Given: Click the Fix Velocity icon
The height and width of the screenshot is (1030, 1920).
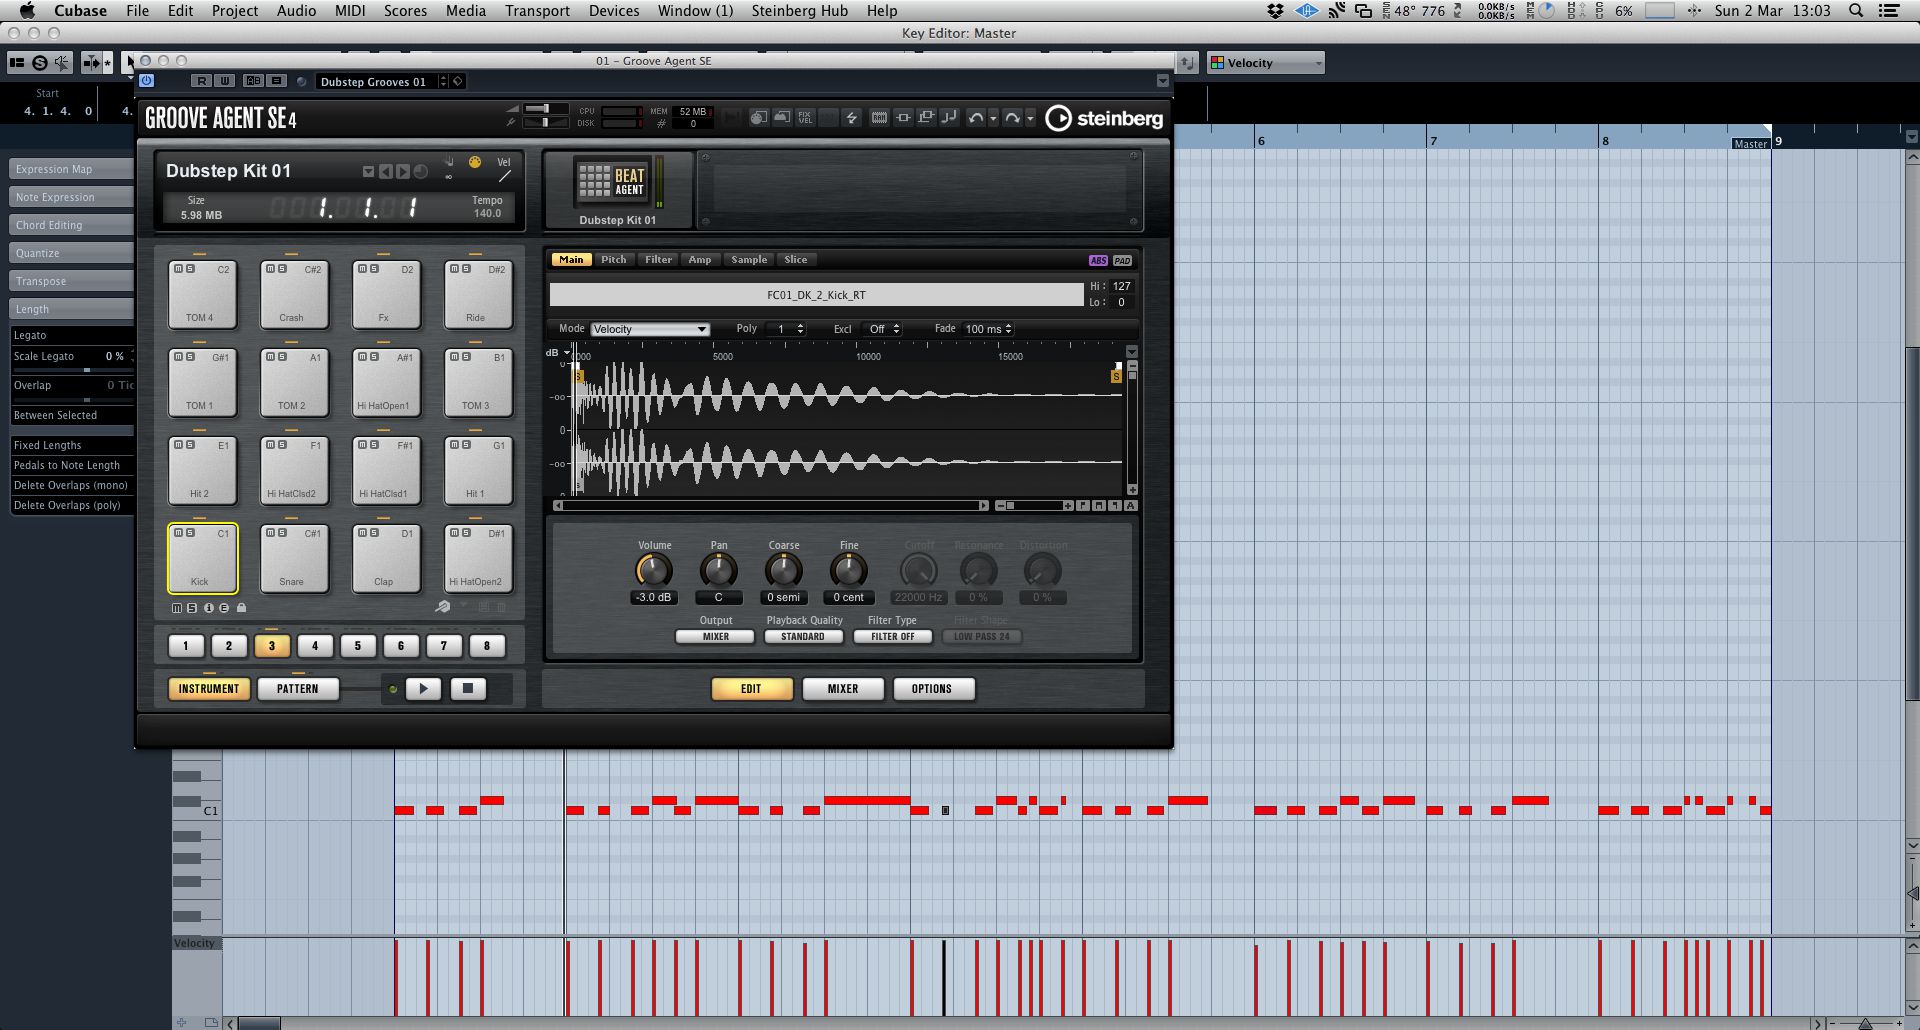Looking at the screenshot, I should 805,118.
